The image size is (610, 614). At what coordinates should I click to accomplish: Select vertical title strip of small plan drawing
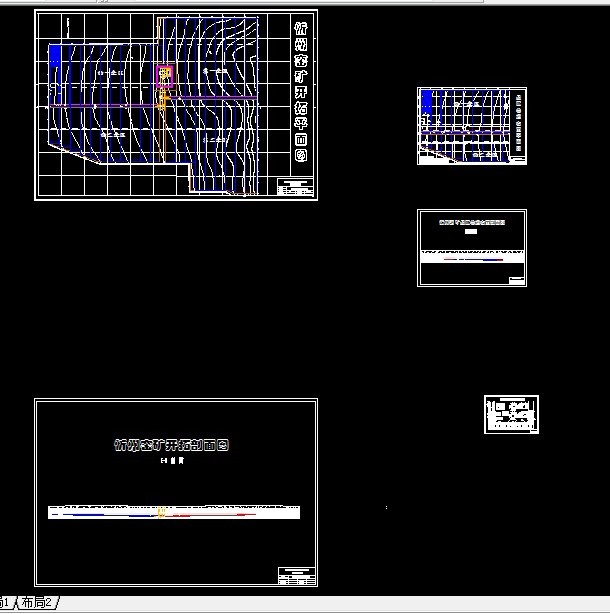(x=518, y=122)
